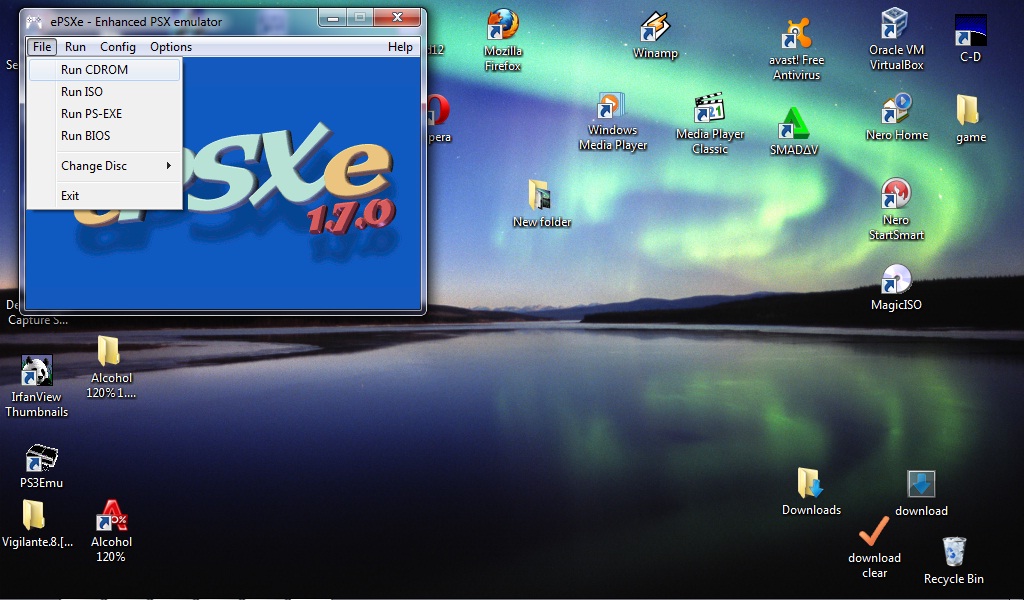Launch Media Player Classic icon
This screenshot has width=1024, height=600.
tap(710, 124)
